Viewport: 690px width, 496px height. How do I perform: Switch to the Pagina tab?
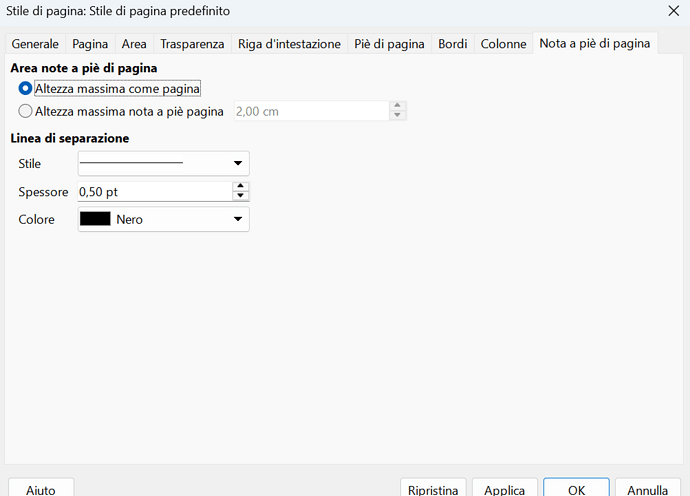point(90,44)
